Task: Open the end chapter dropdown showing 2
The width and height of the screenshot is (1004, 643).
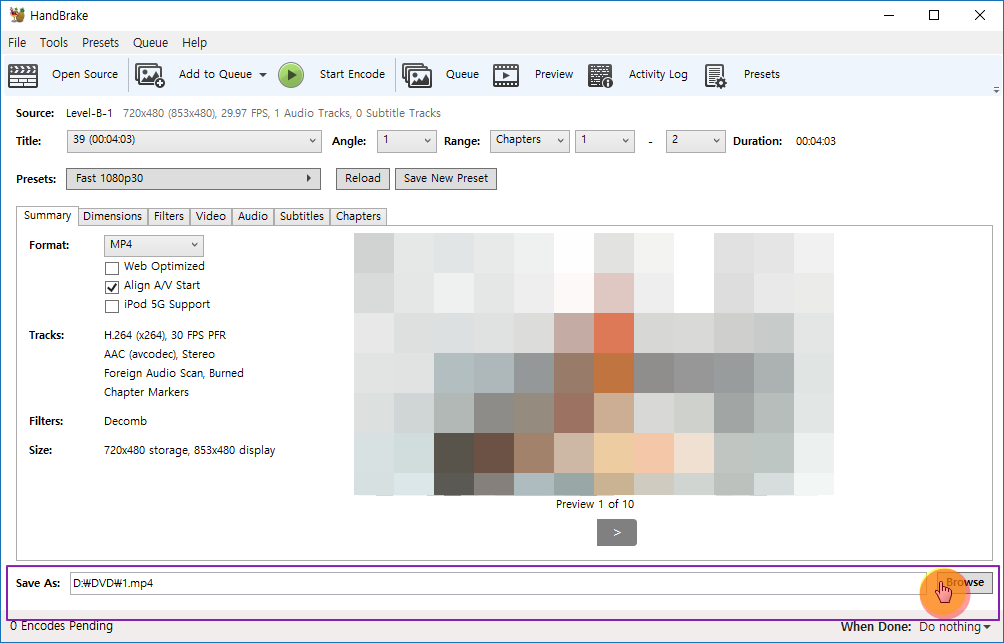Action: pyautogui.click(x=696, y=141)
